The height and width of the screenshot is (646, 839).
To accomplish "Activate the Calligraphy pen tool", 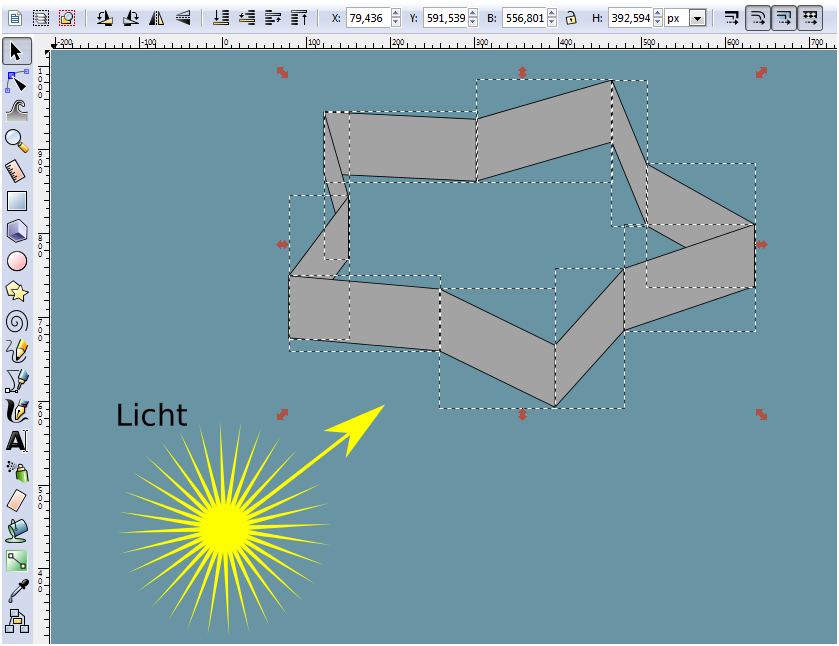I will 16,410.
